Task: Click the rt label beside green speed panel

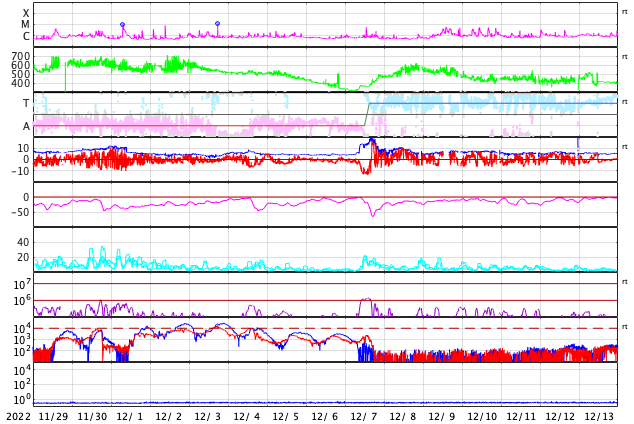Action: tap(625, 57)
